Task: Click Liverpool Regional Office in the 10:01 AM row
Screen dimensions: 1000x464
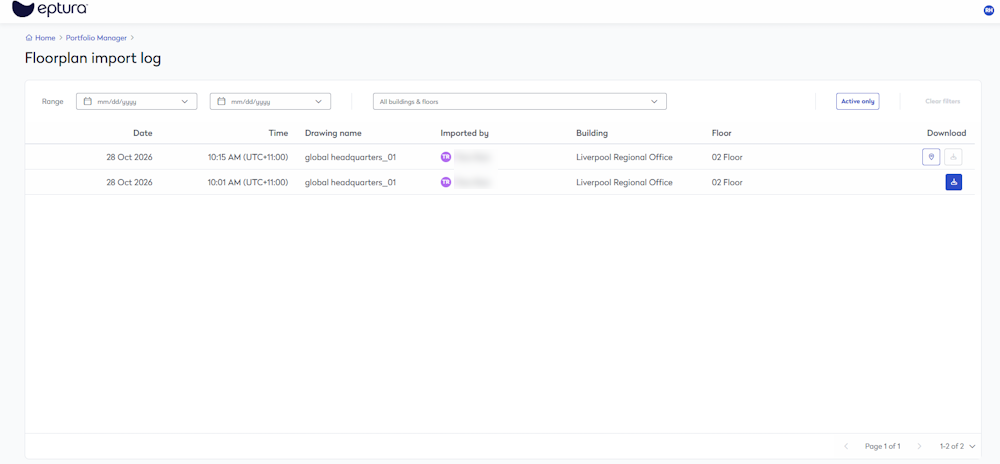Action: pyautogui.click(x=624, y=182)
